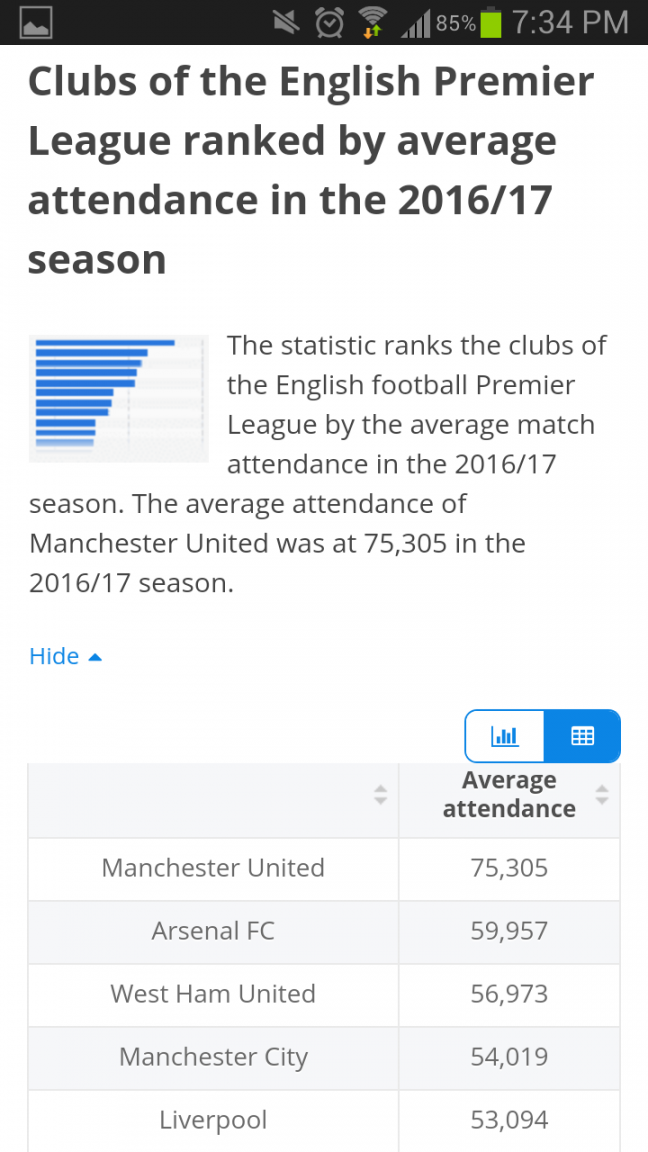The width and height of the screenshot is (648, 1152).
Task: Select the Liverpool row
Action: pyautogui.click(x=324, y=1121)
